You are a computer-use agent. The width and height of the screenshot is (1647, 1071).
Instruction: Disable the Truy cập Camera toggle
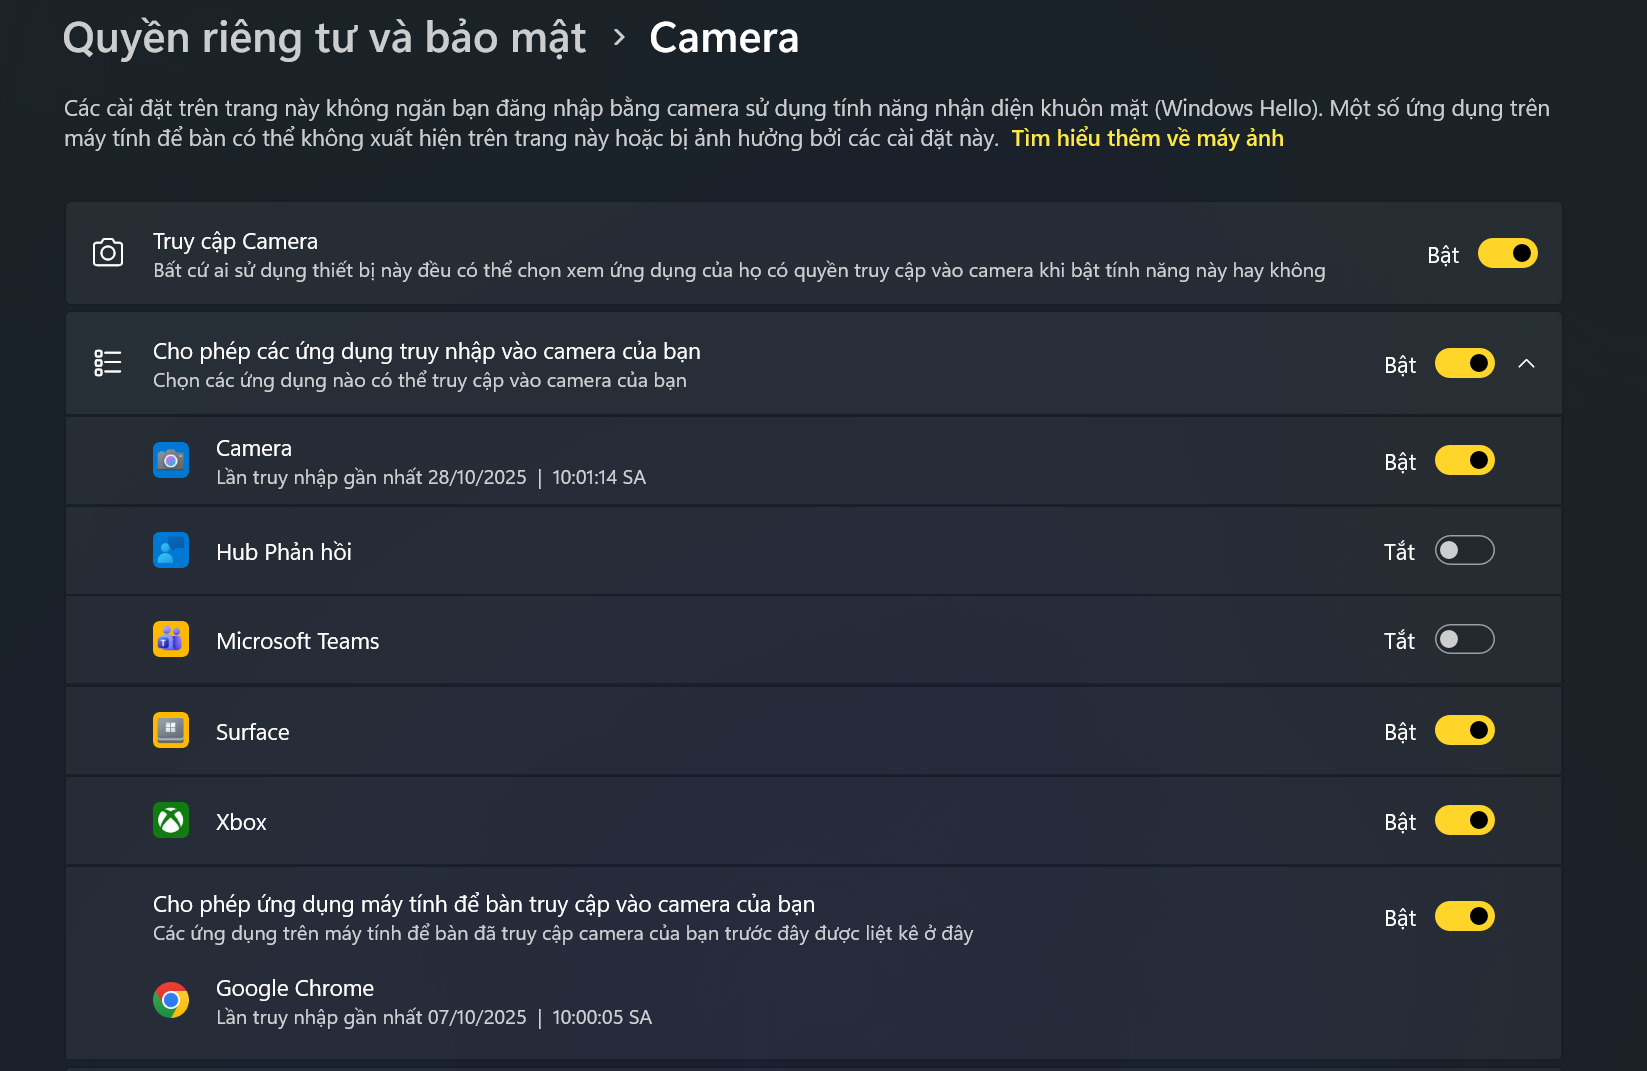(1507, 253)
